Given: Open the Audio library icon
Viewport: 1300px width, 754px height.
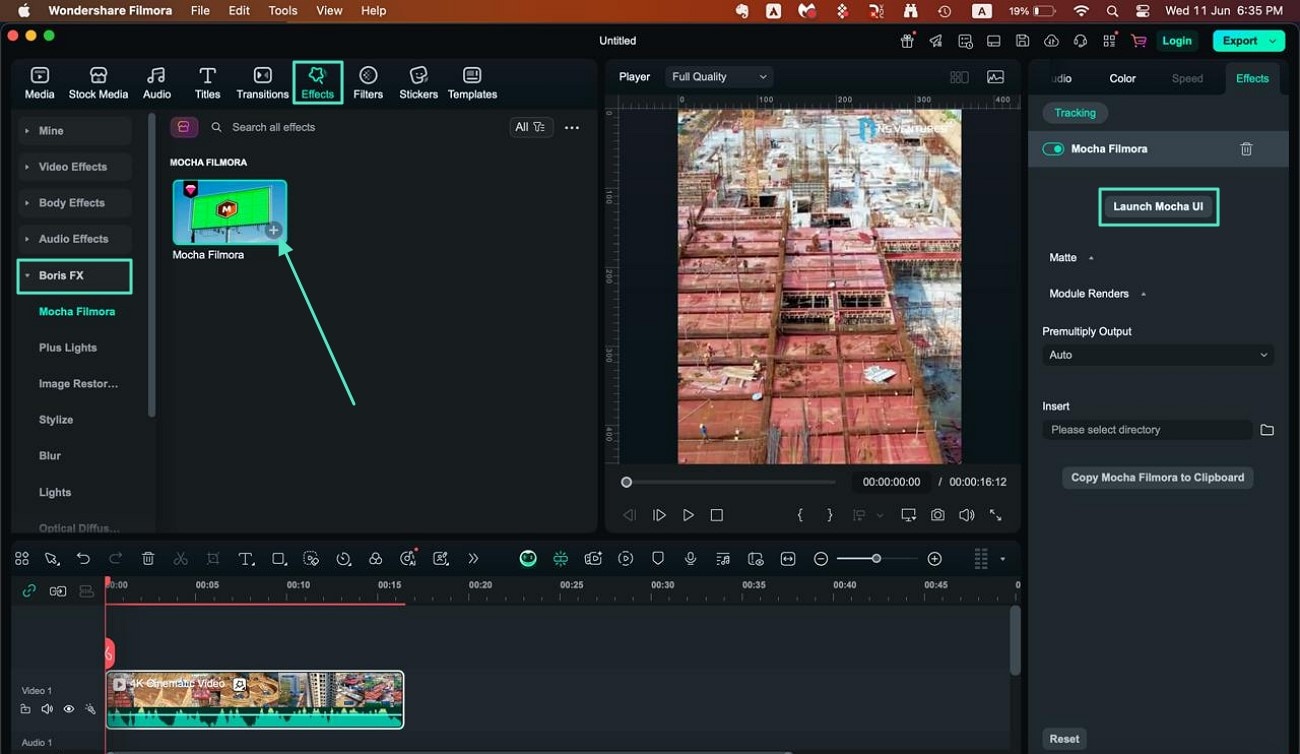Looking at the screenshot, I should click(156, 76).
